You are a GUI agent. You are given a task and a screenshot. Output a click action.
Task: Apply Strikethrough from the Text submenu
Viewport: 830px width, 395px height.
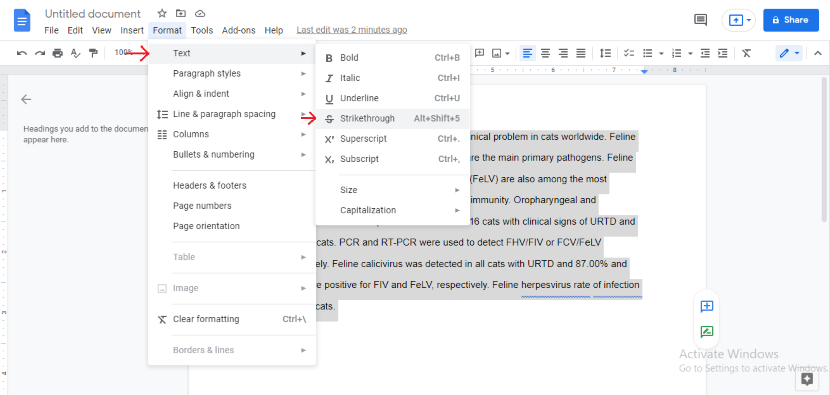click(392, 119)
